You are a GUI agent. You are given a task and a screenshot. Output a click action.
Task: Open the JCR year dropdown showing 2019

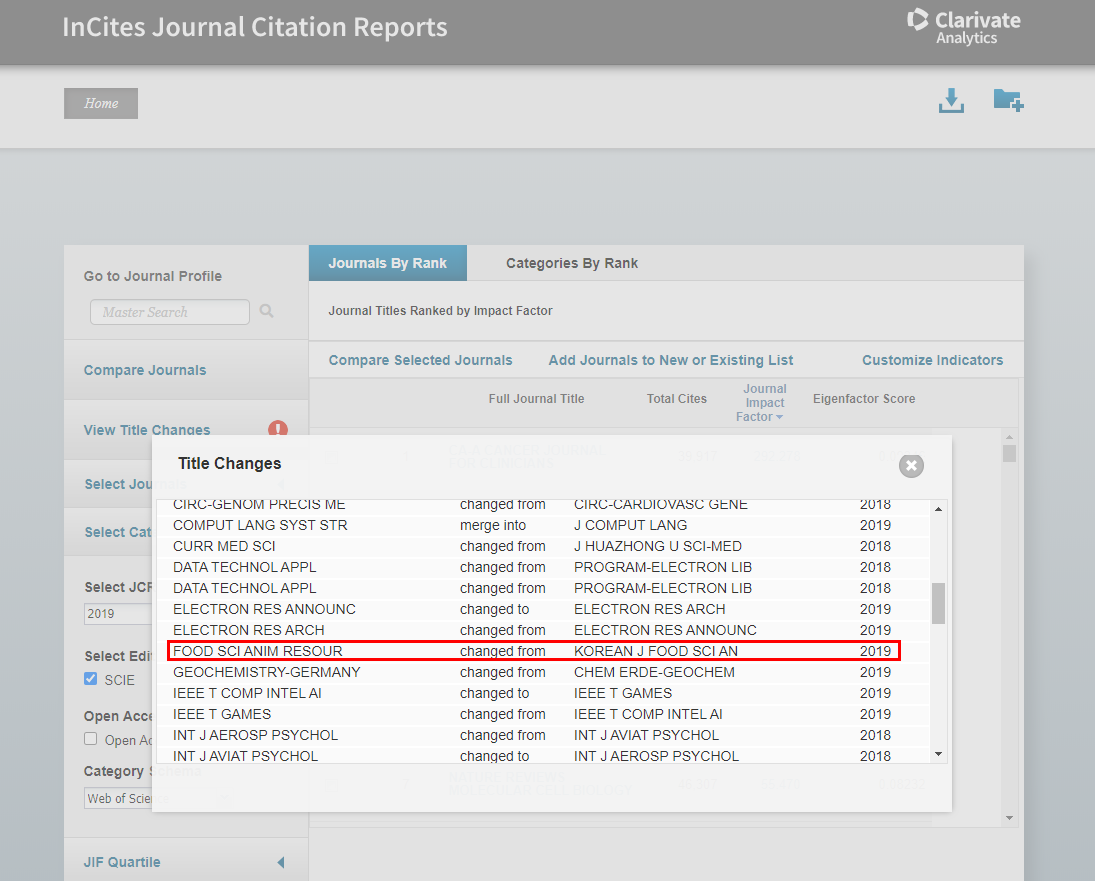point(118,614)
